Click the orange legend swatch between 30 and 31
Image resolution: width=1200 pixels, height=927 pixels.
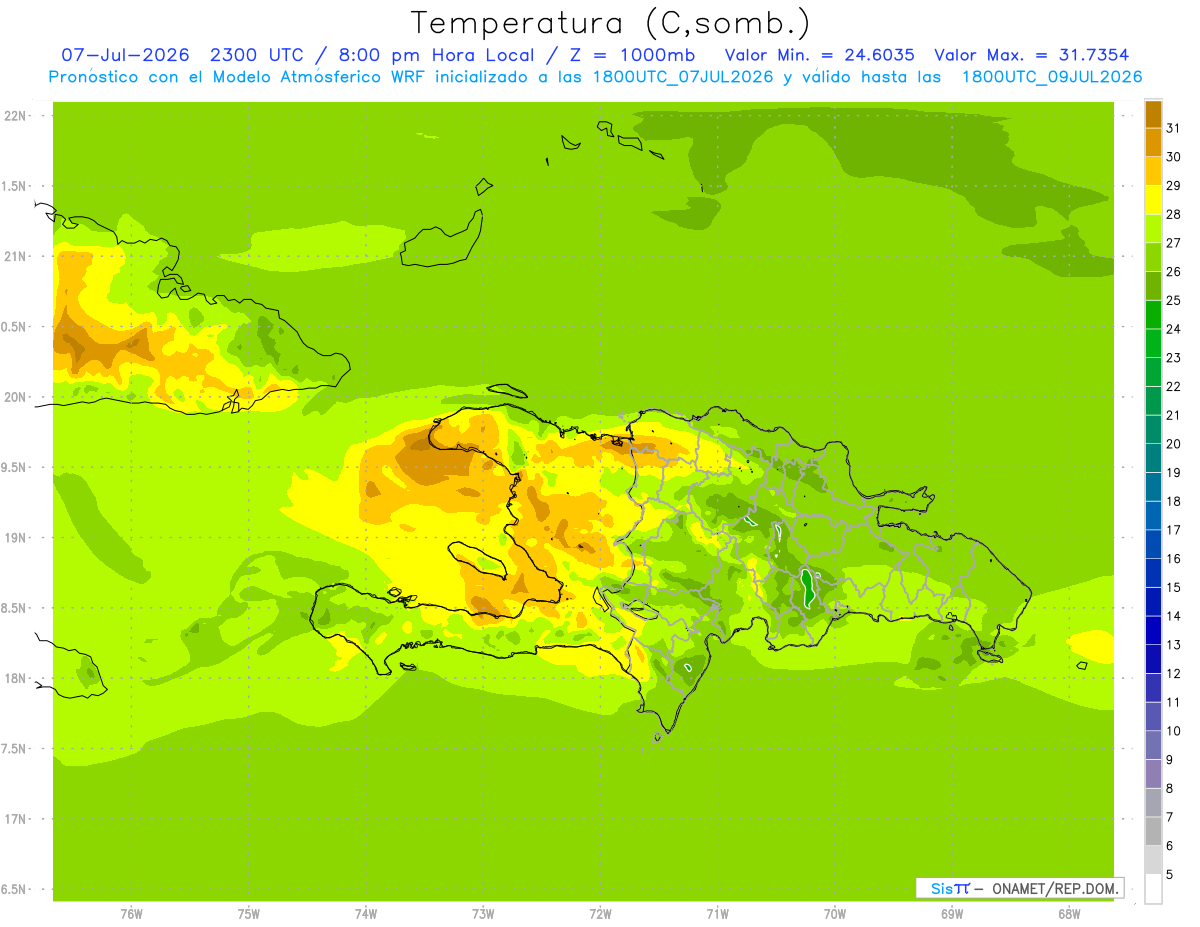pyautogui.click(x=1153, y=142)
